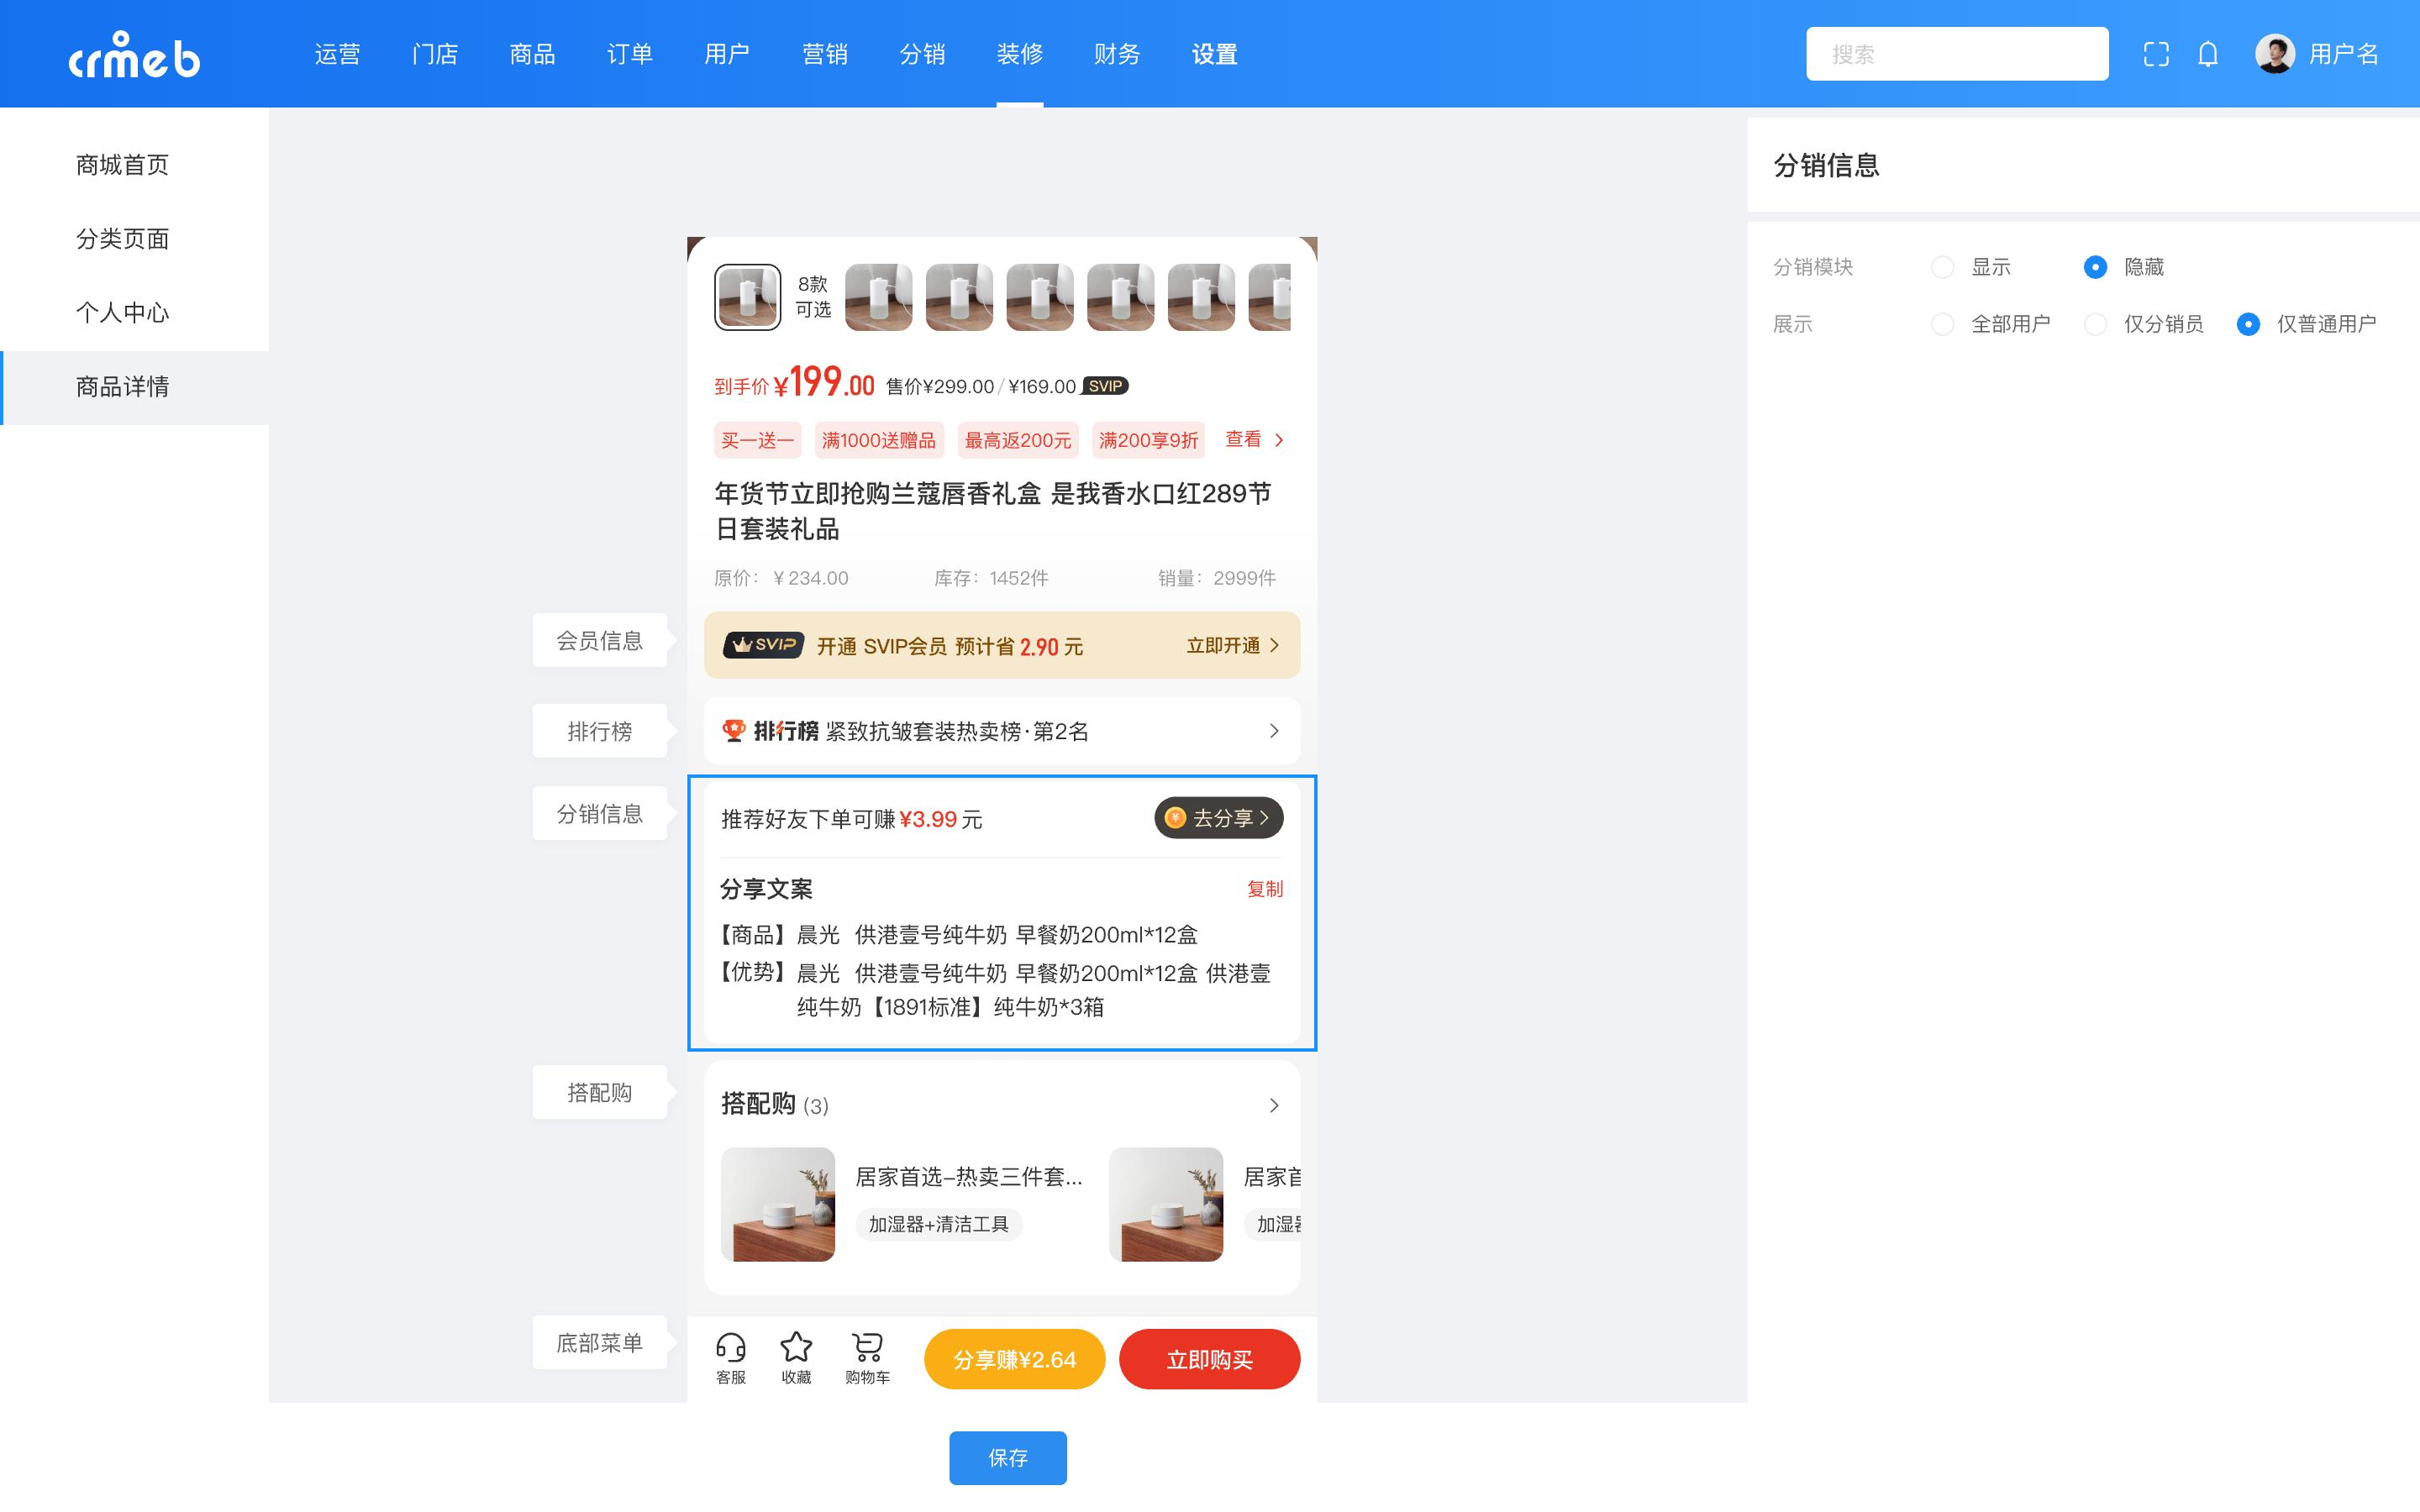Click the second 搭配购 product image

(1166, 1204)
